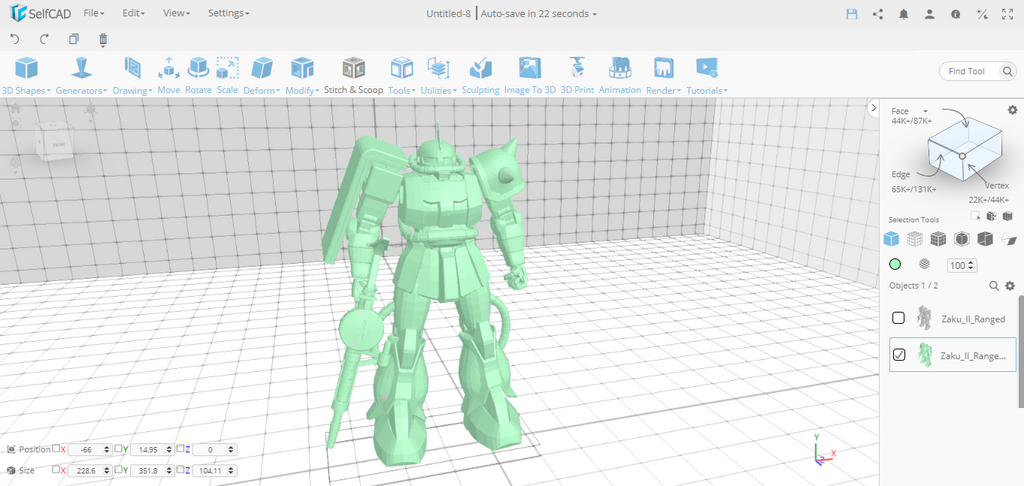Click the Position X value field
1024x486 pixels.
(88, 449)
